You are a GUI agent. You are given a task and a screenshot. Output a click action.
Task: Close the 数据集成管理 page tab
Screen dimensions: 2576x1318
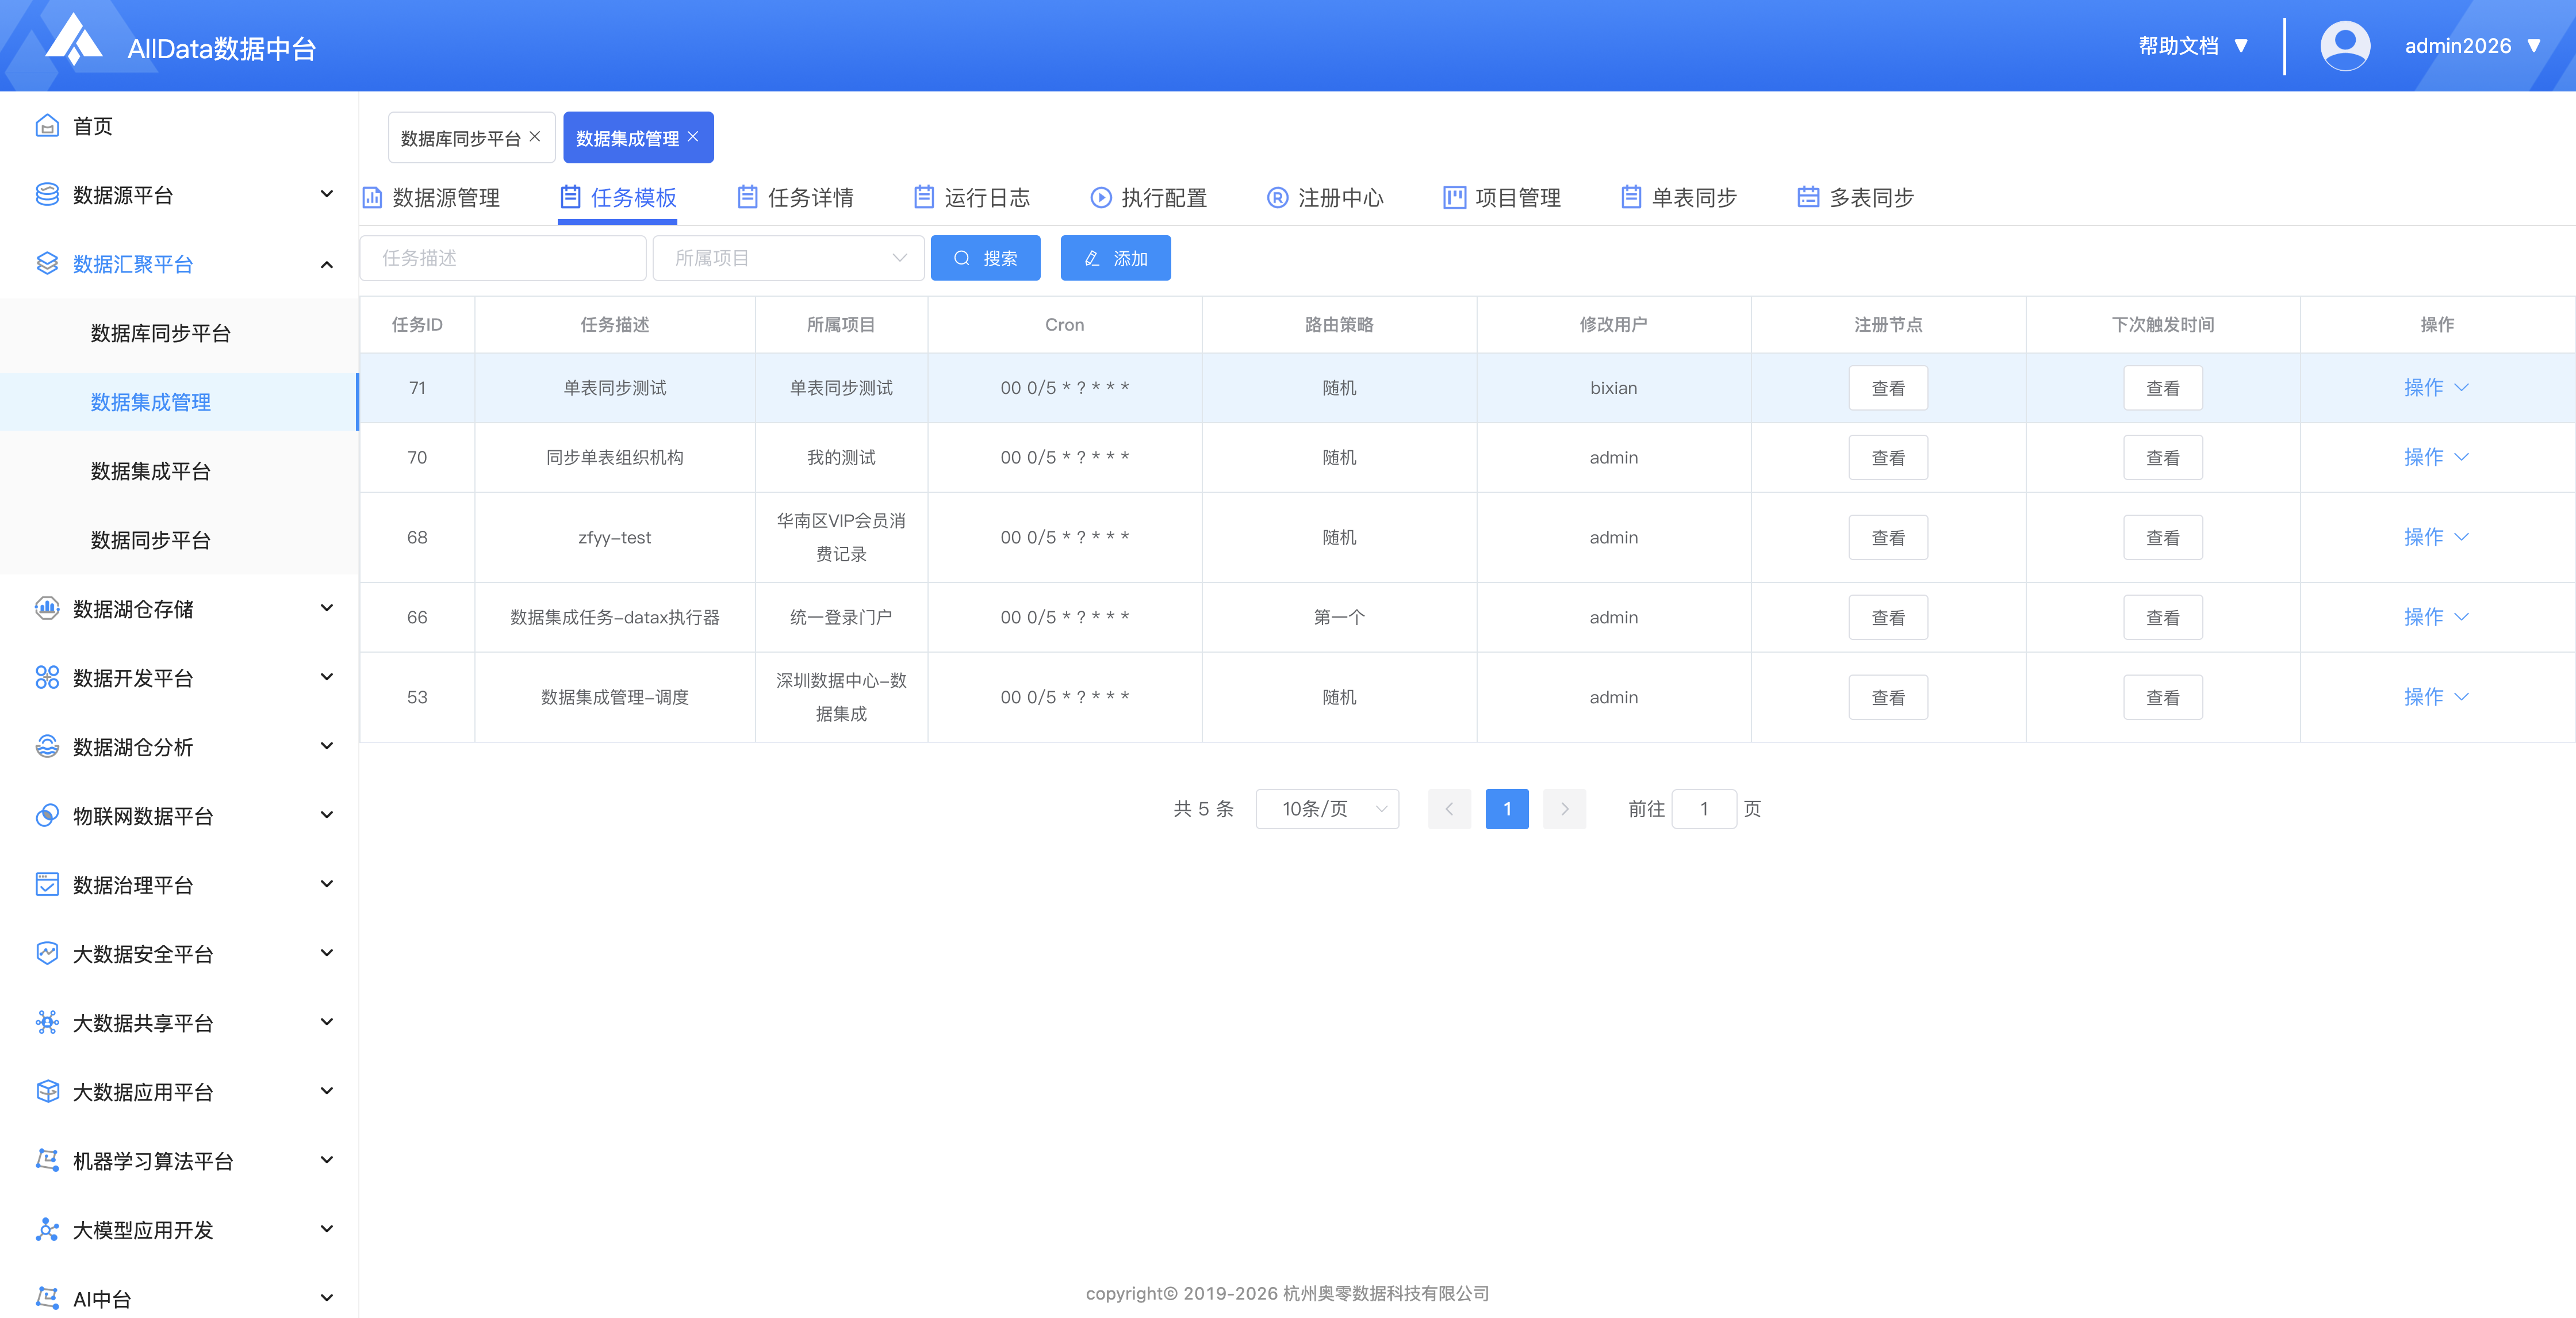click(693, 137)
